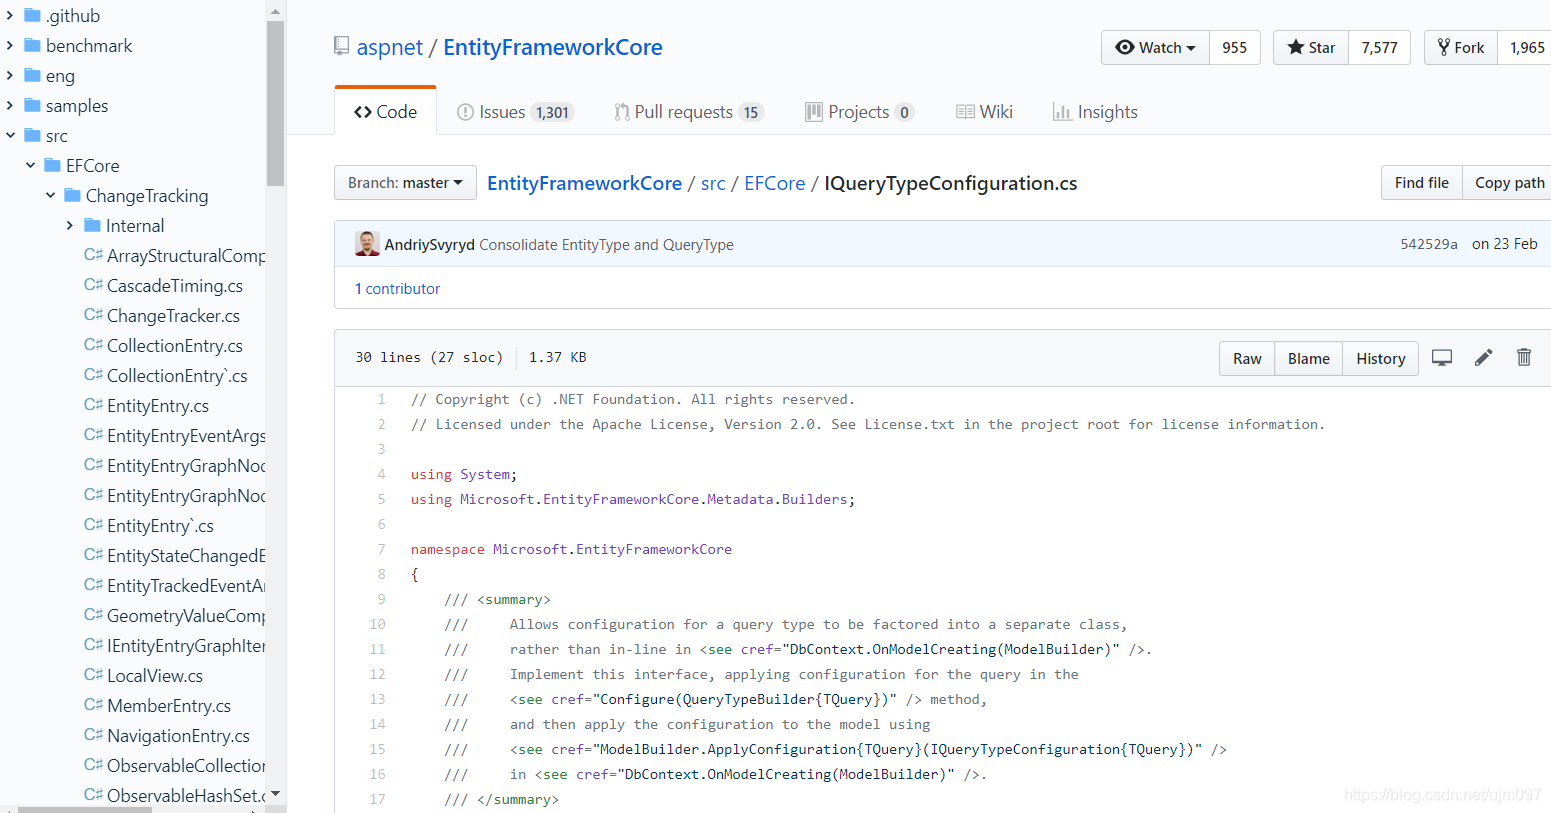Click the Internal folder icon
This screenshot has width=1551, height=813.
92,225
